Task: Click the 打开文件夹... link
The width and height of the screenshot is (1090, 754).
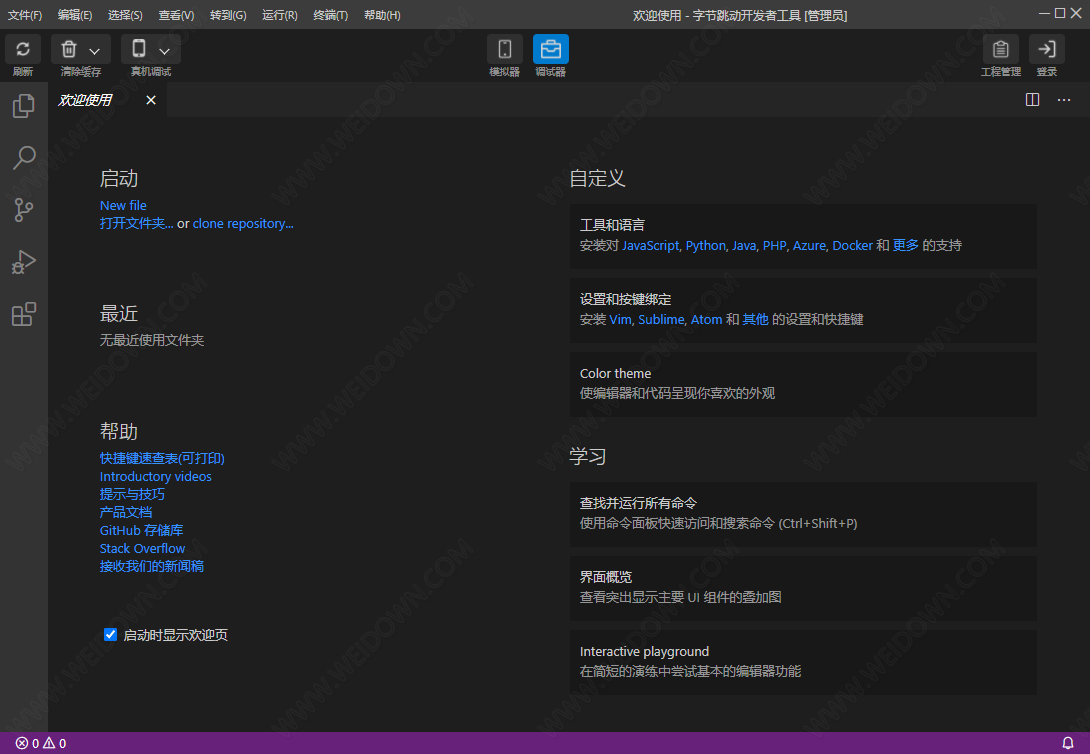Action: 136,223
